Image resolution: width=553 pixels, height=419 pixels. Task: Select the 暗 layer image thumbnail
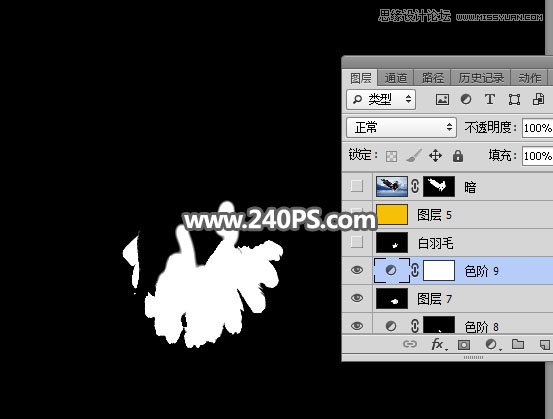coord(391,186)
